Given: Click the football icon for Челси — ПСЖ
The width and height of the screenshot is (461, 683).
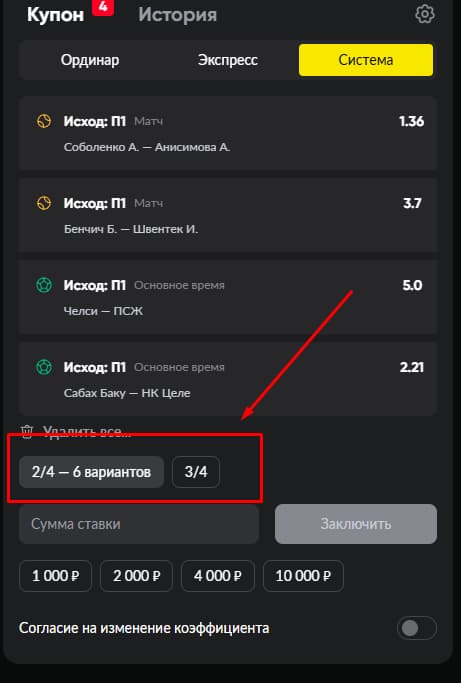Looking at the screenshot, I should [44, 285].
